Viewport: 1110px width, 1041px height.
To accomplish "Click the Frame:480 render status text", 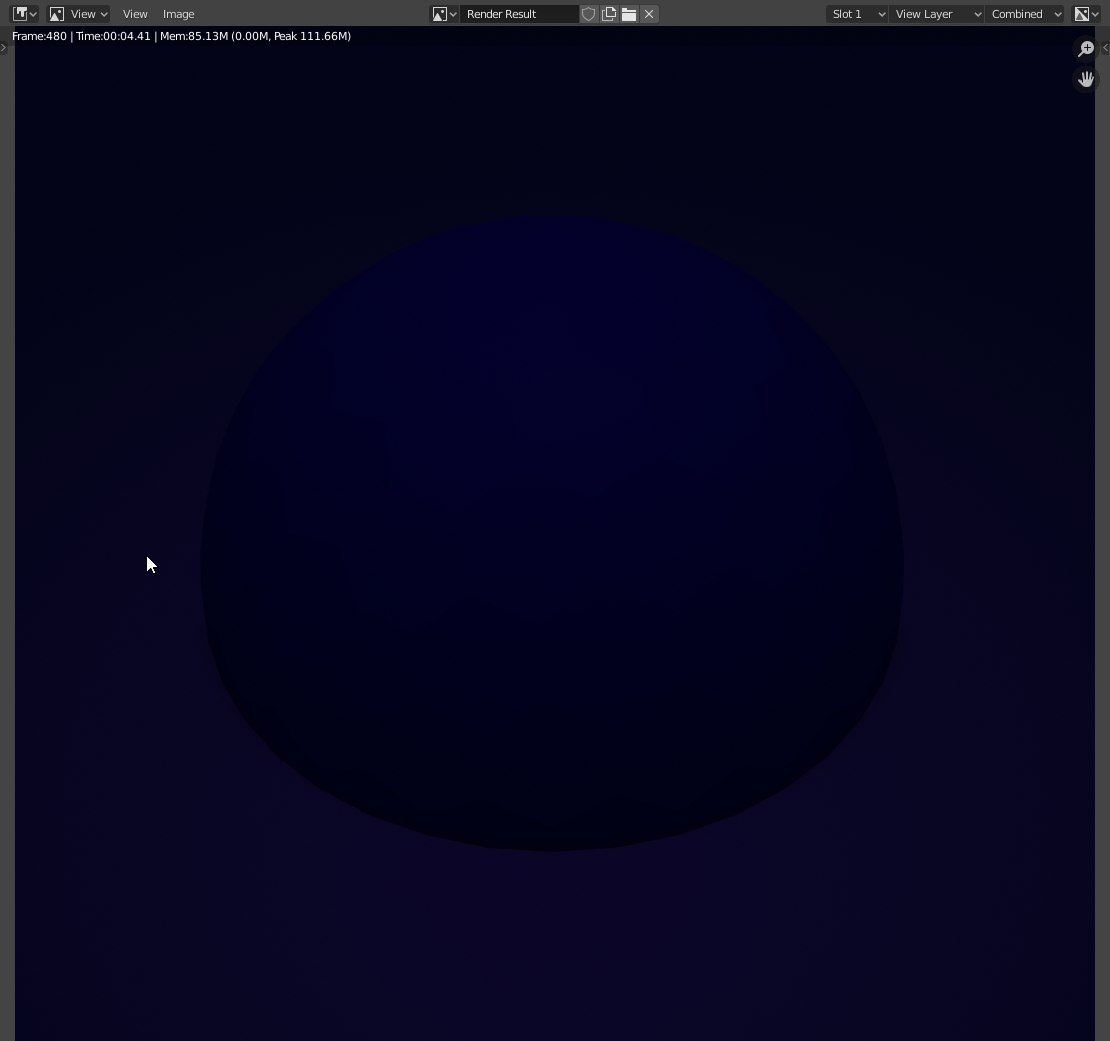I will tap(181, 36).
